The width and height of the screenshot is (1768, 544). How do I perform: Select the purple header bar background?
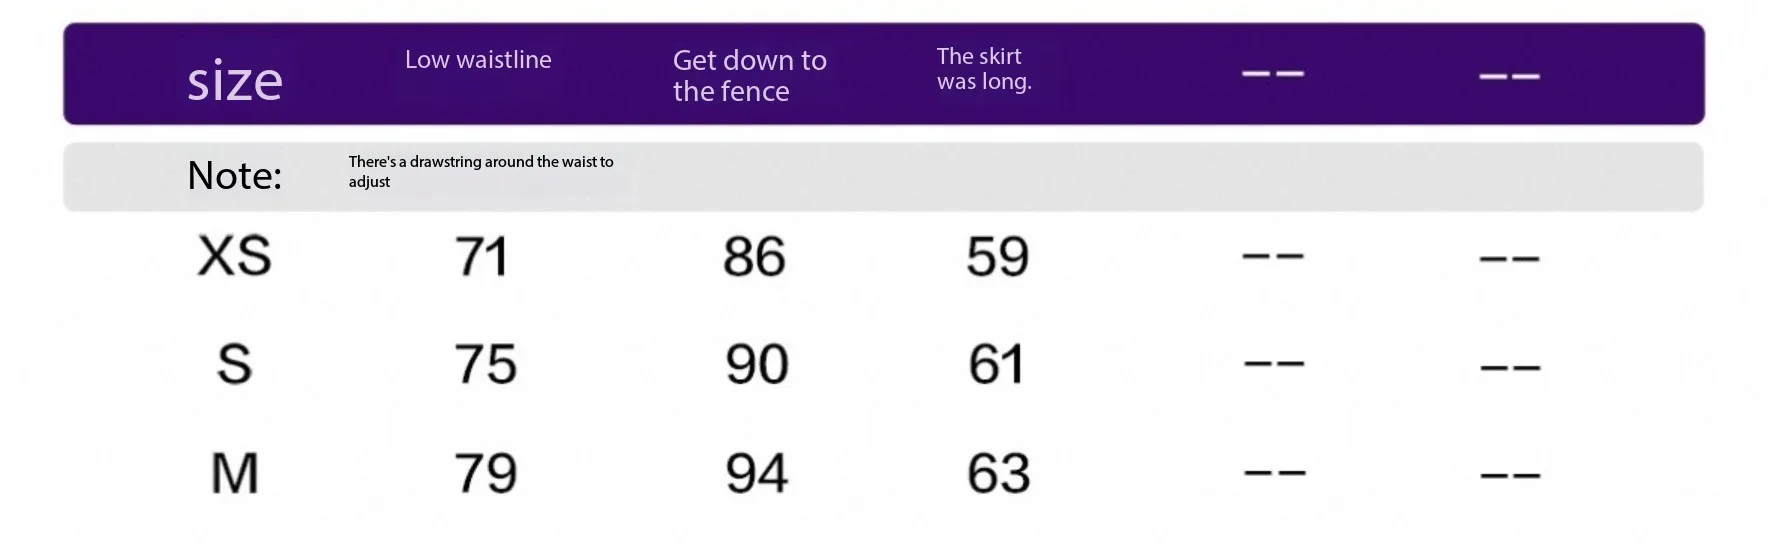click(x=884, y=74)
